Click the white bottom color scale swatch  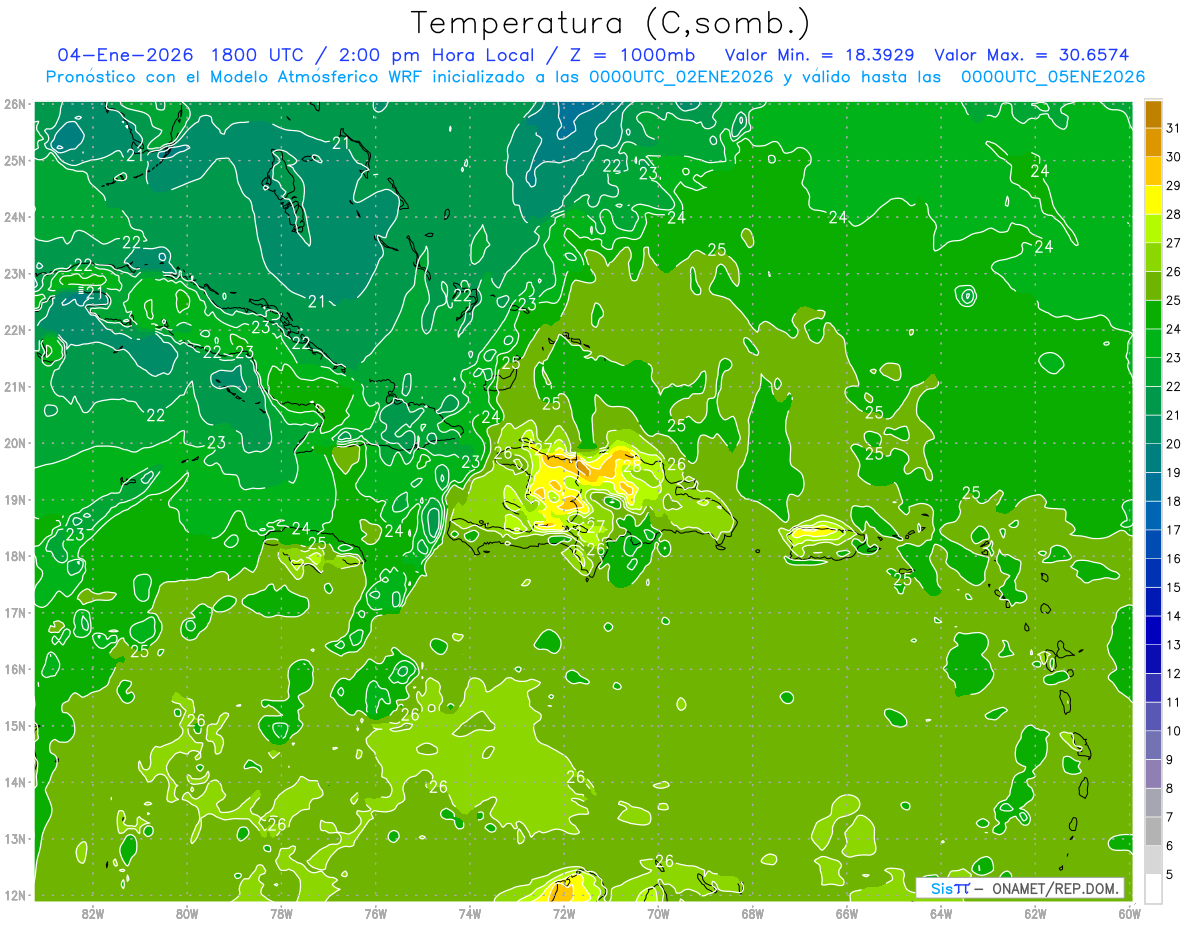pyautogui.click(x=1153, y=888)
